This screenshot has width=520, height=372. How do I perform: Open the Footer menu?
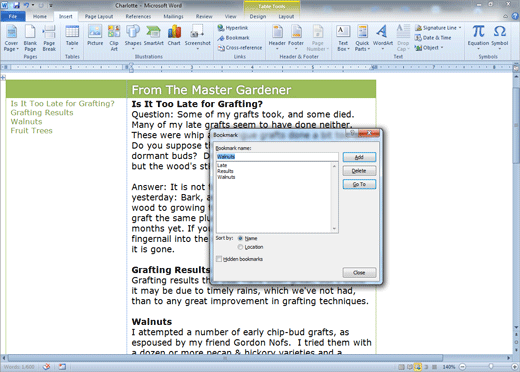click(x=296, y=38)
